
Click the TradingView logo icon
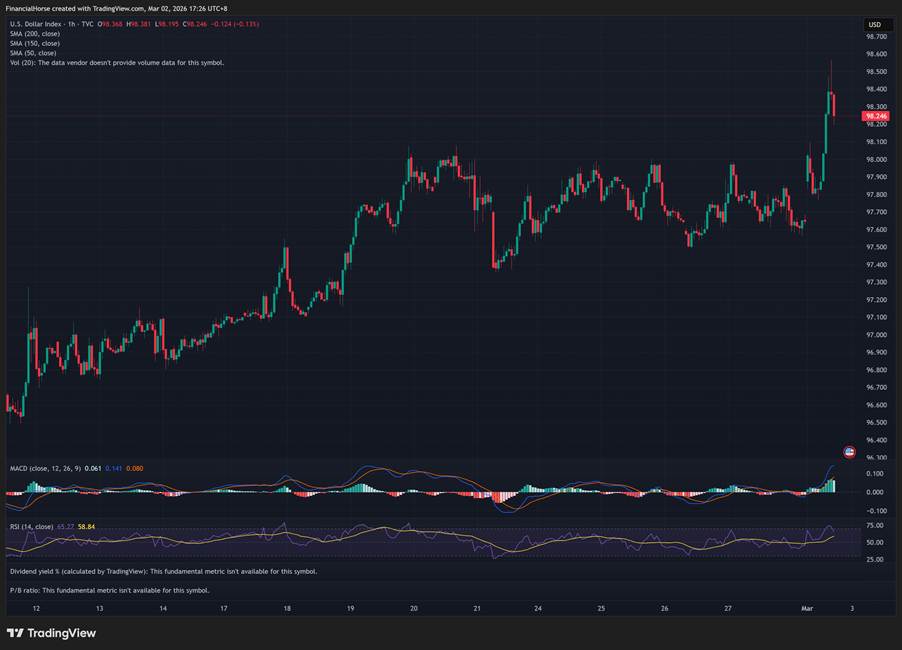pyautogui.click(x=15, y=633)
